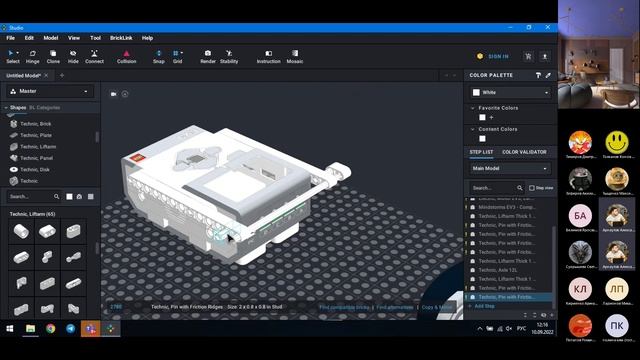Click the grid view icon by parts search
The width and height of the screenshot is (640, 360).
pos(91,197)
